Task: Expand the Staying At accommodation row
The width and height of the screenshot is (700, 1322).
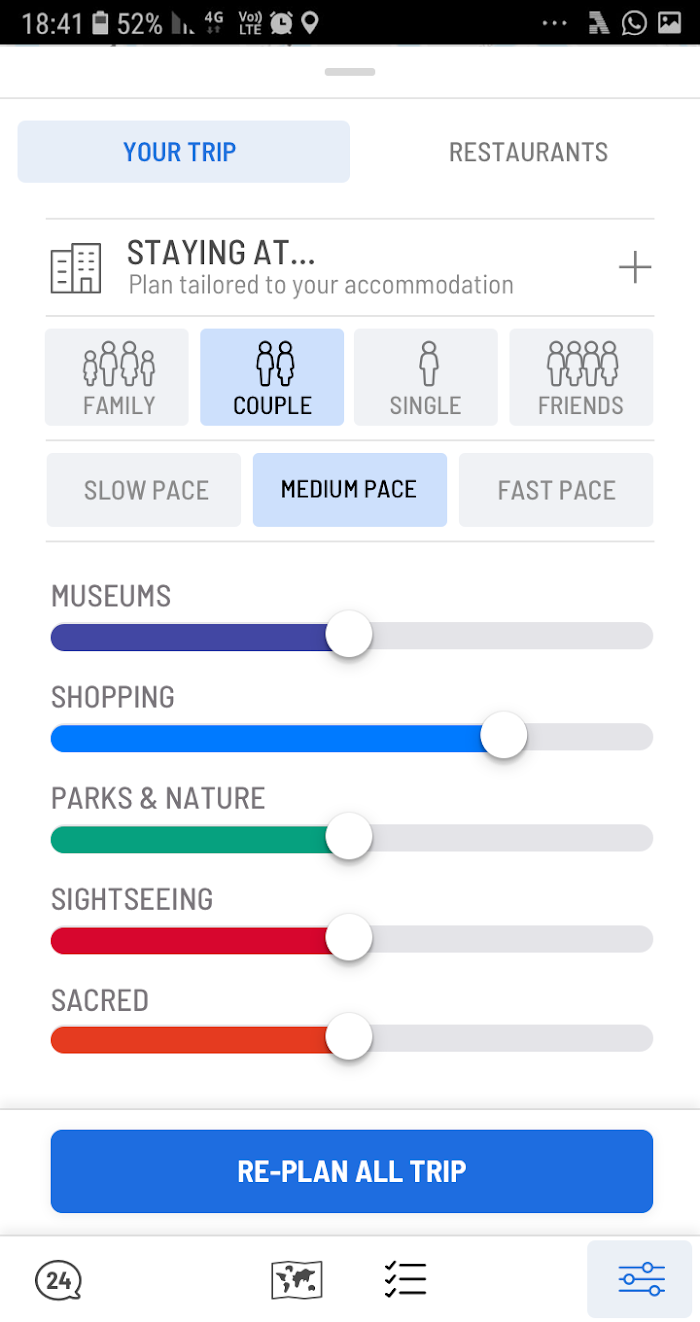Action: coord(350,268)
